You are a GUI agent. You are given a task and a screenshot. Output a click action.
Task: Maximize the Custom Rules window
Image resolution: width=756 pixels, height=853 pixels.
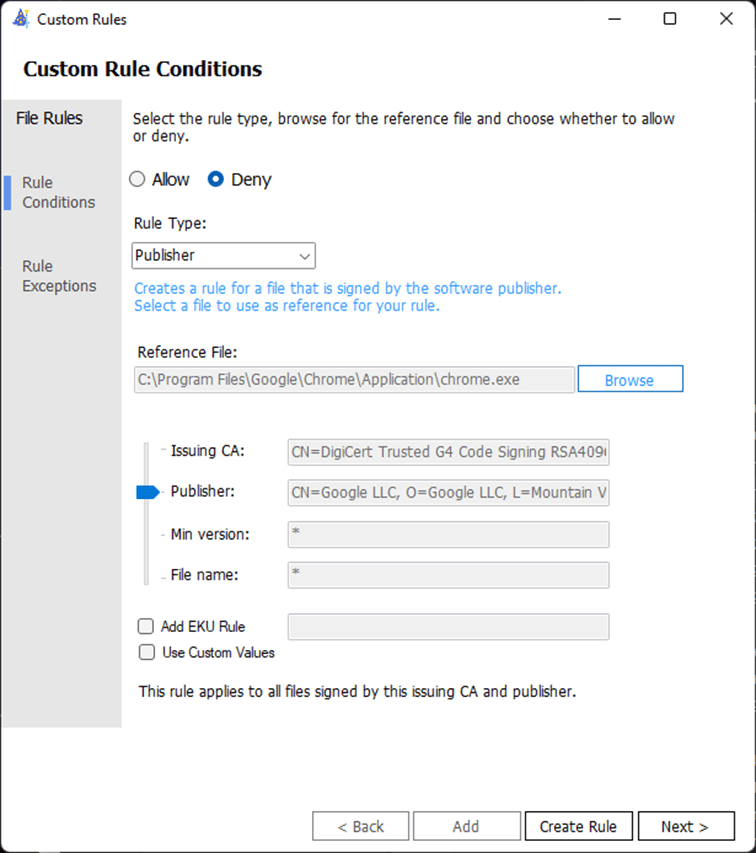[670, 19]
